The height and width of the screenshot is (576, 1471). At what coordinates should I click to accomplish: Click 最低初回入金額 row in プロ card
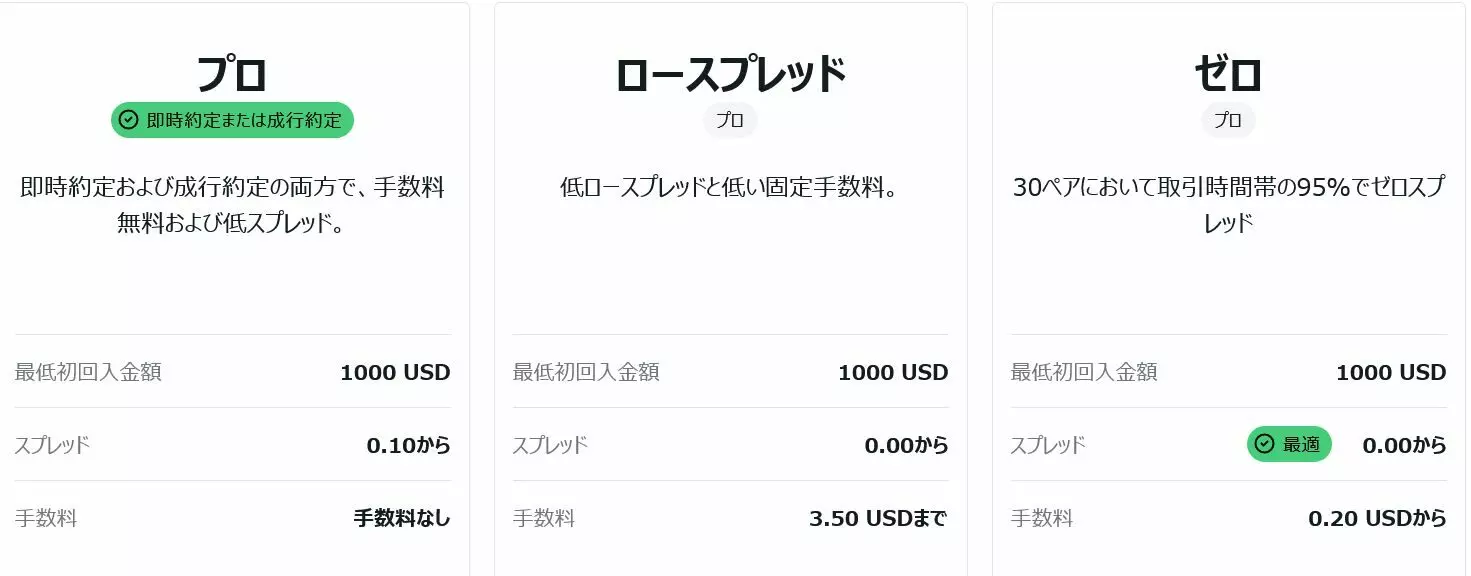[x=232, y=372]
